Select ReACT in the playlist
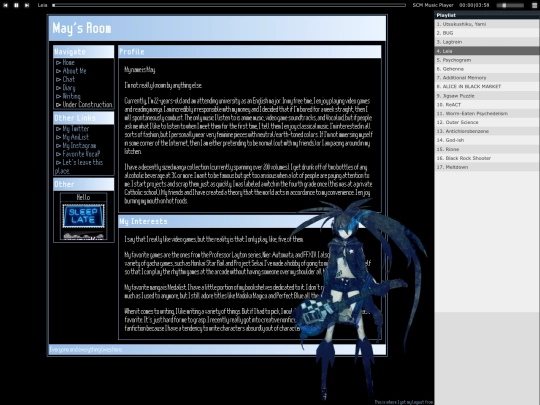This screenshot has height=405, width=540. pyautogui.click(x=487, y=105)
